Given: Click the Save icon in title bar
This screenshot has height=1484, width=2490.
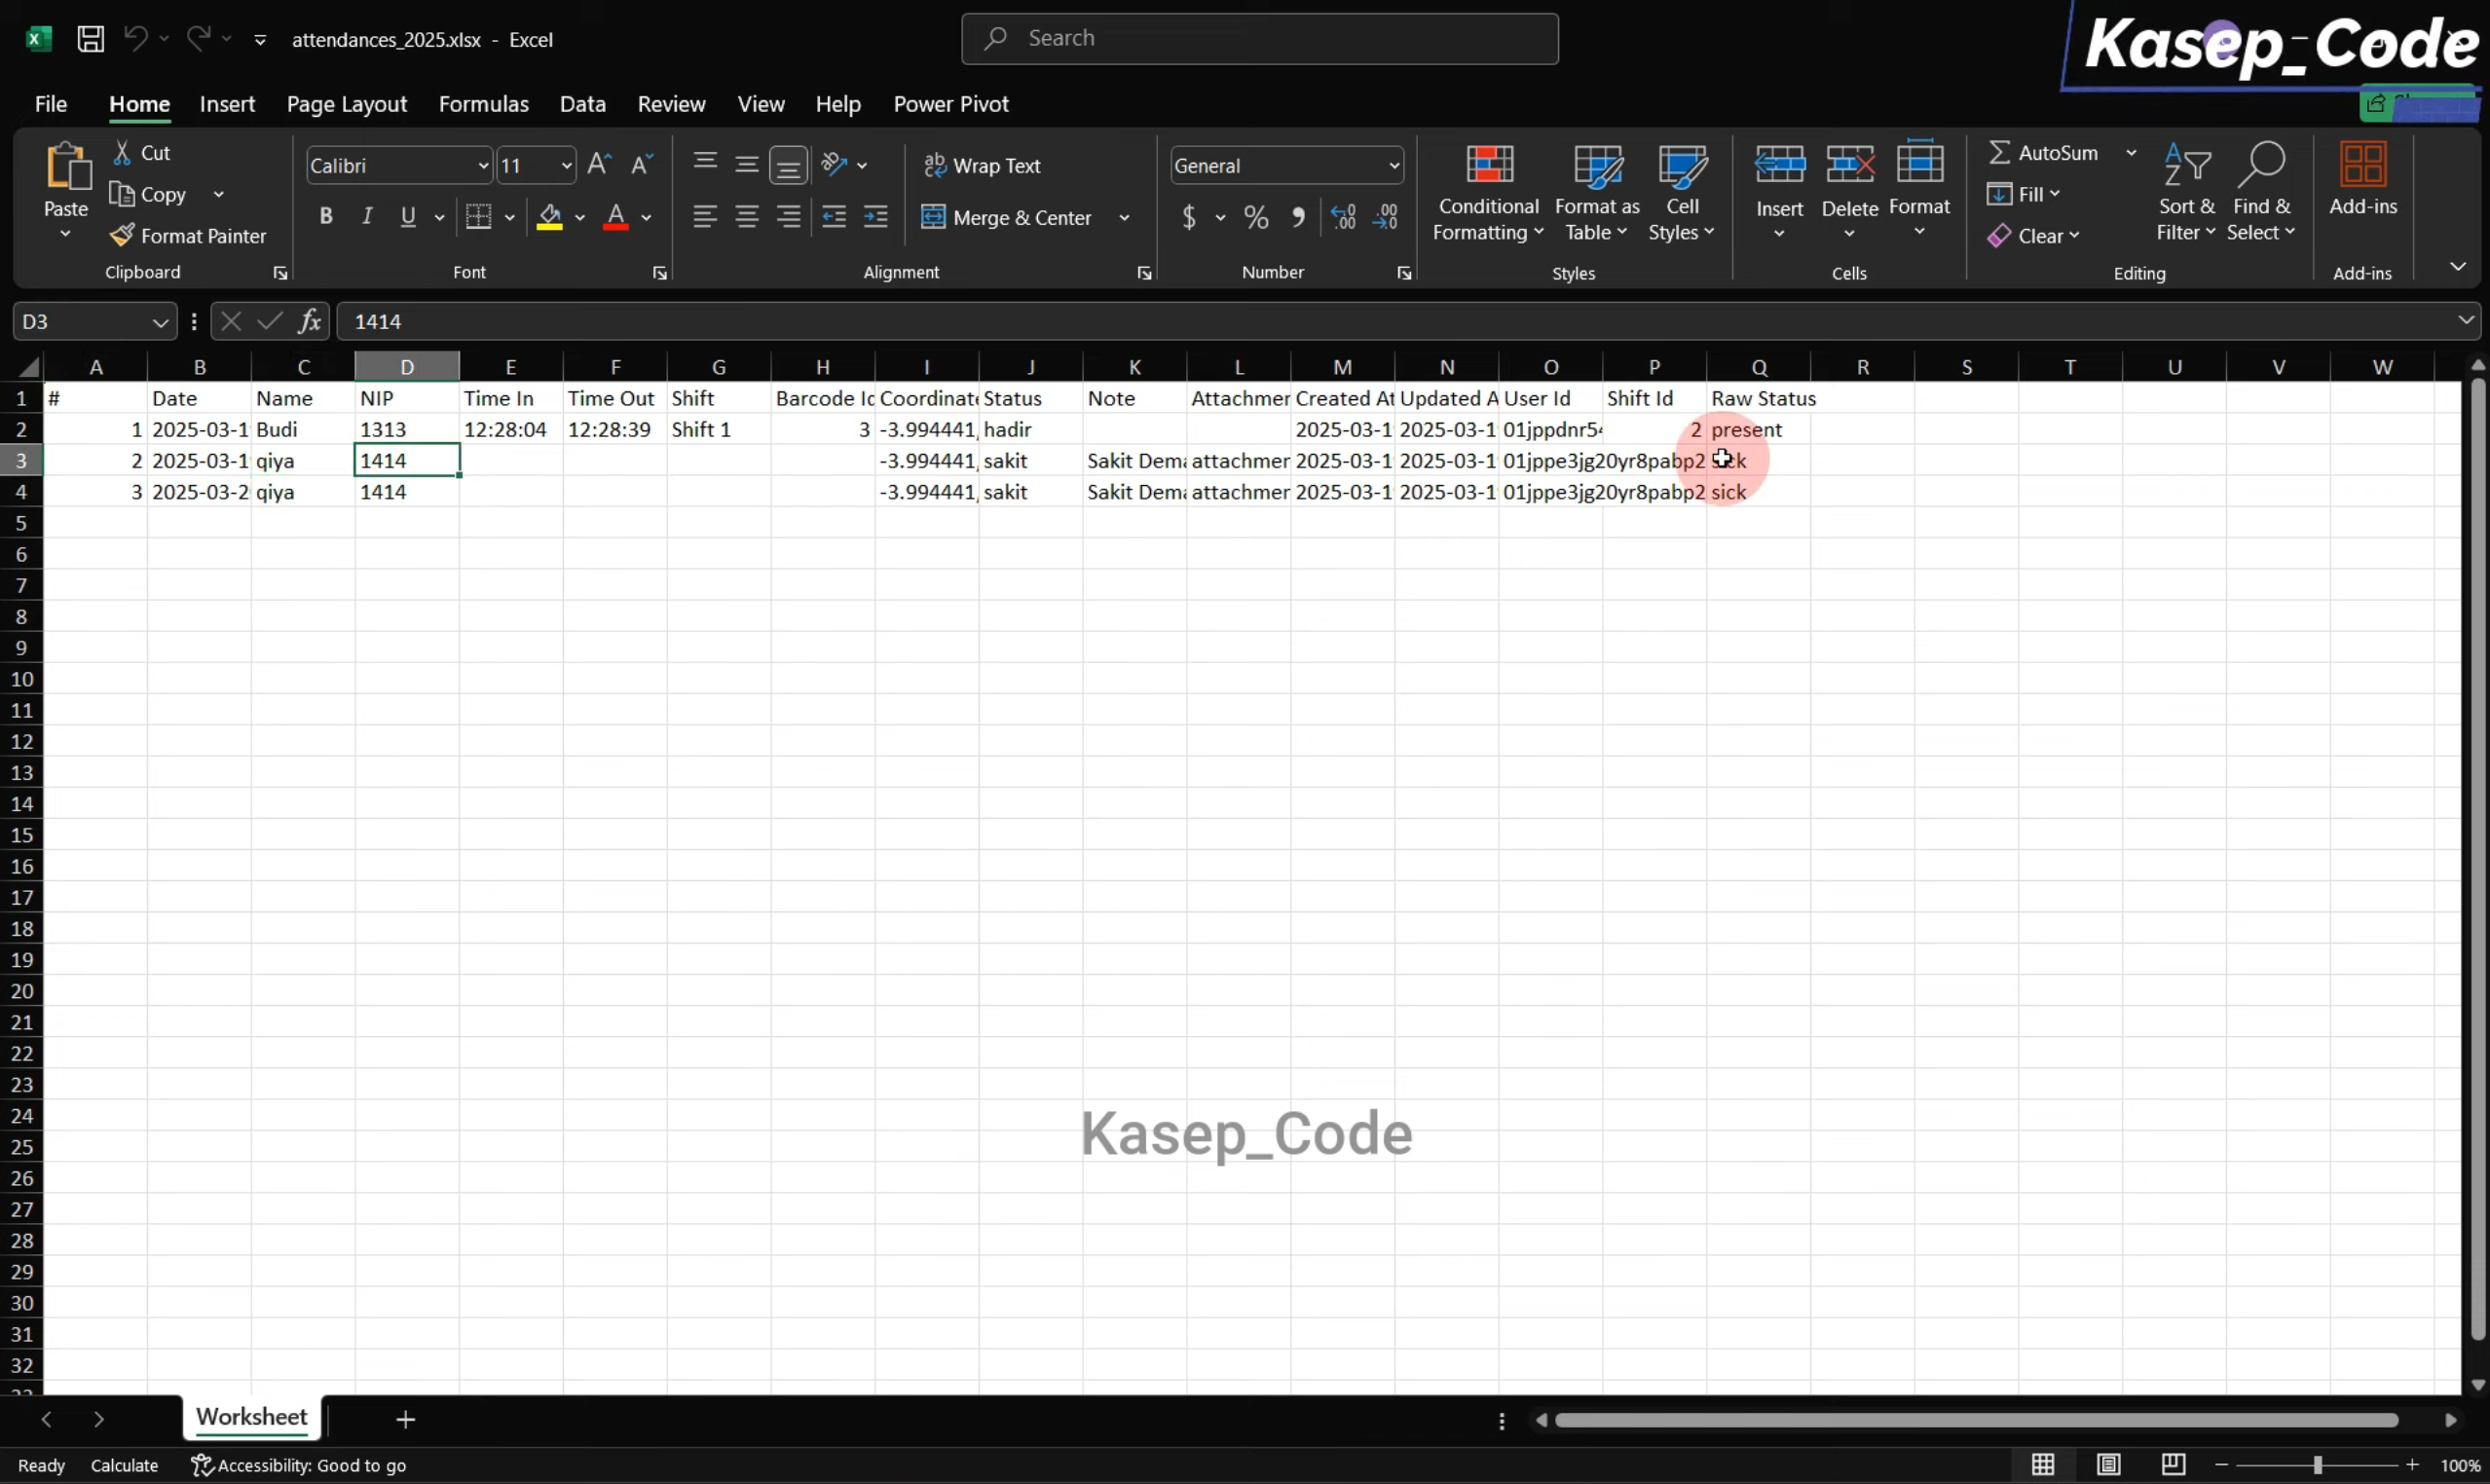Looking at the screenshot, I should click(91, 39).
